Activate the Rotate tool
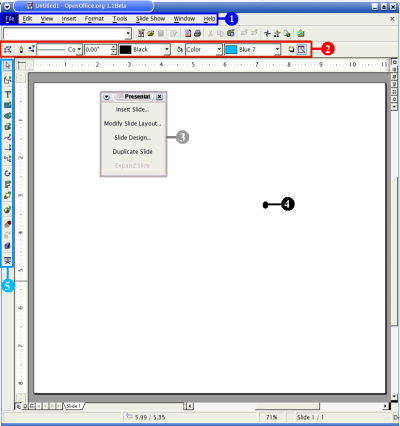400x426 pixels. click(x=7, y=173)
